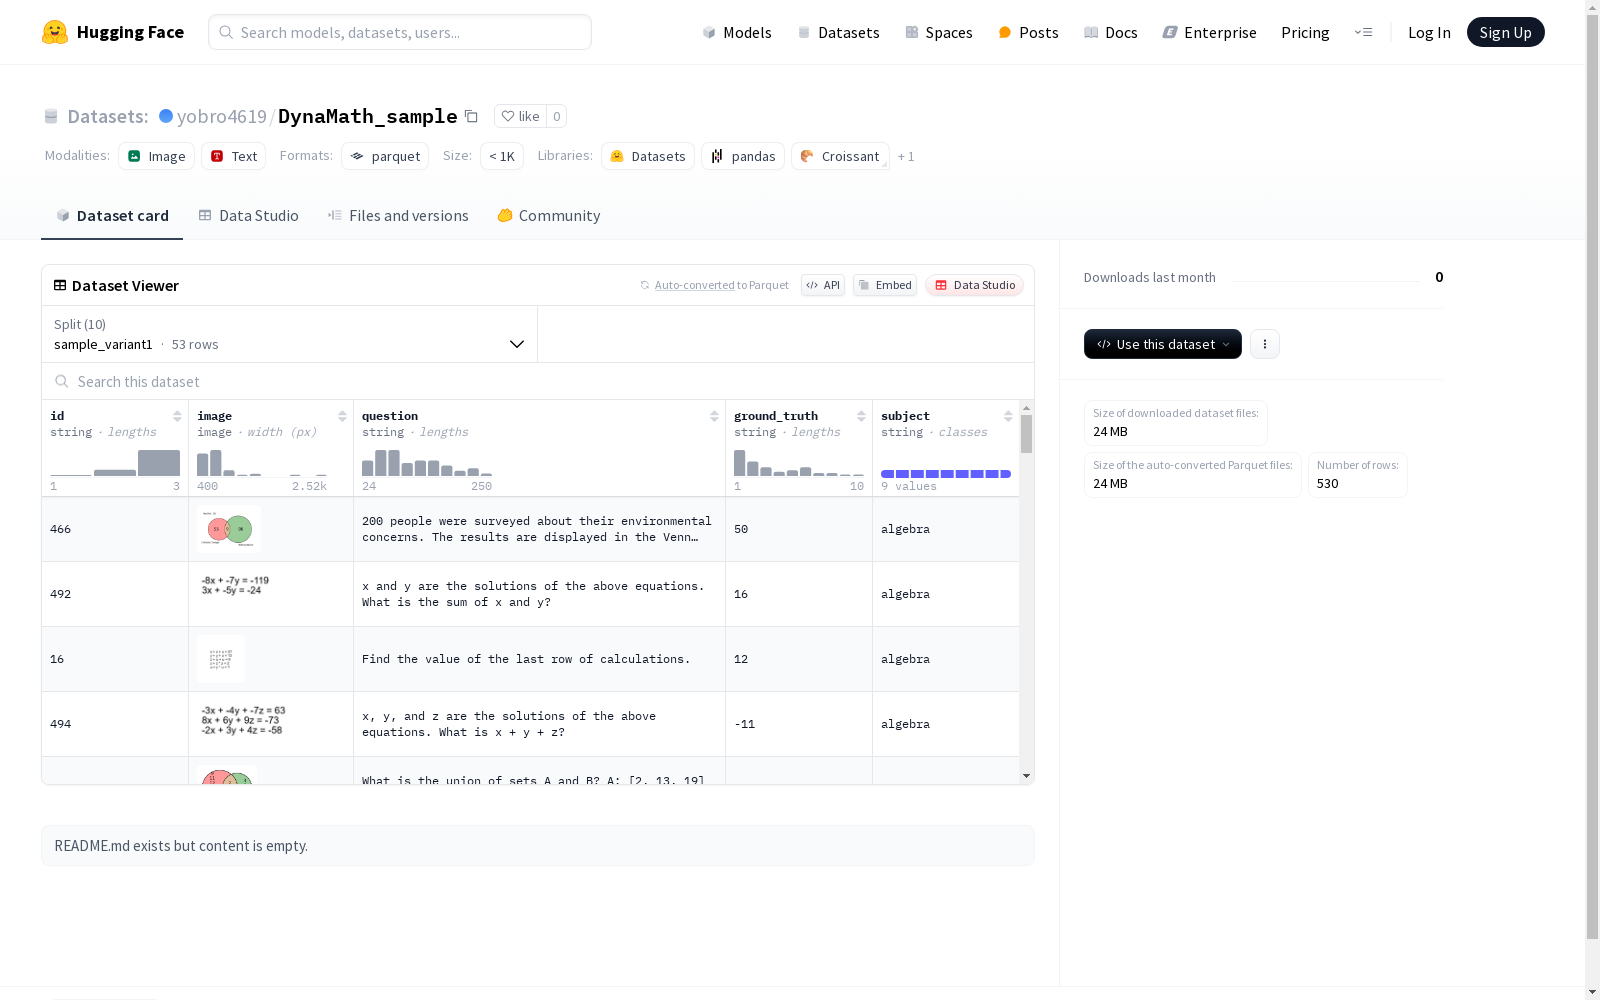The width and height of the screenshot is (1600, 1000).
Task: Select the parquet format tag
Action: tap(385, 156)
